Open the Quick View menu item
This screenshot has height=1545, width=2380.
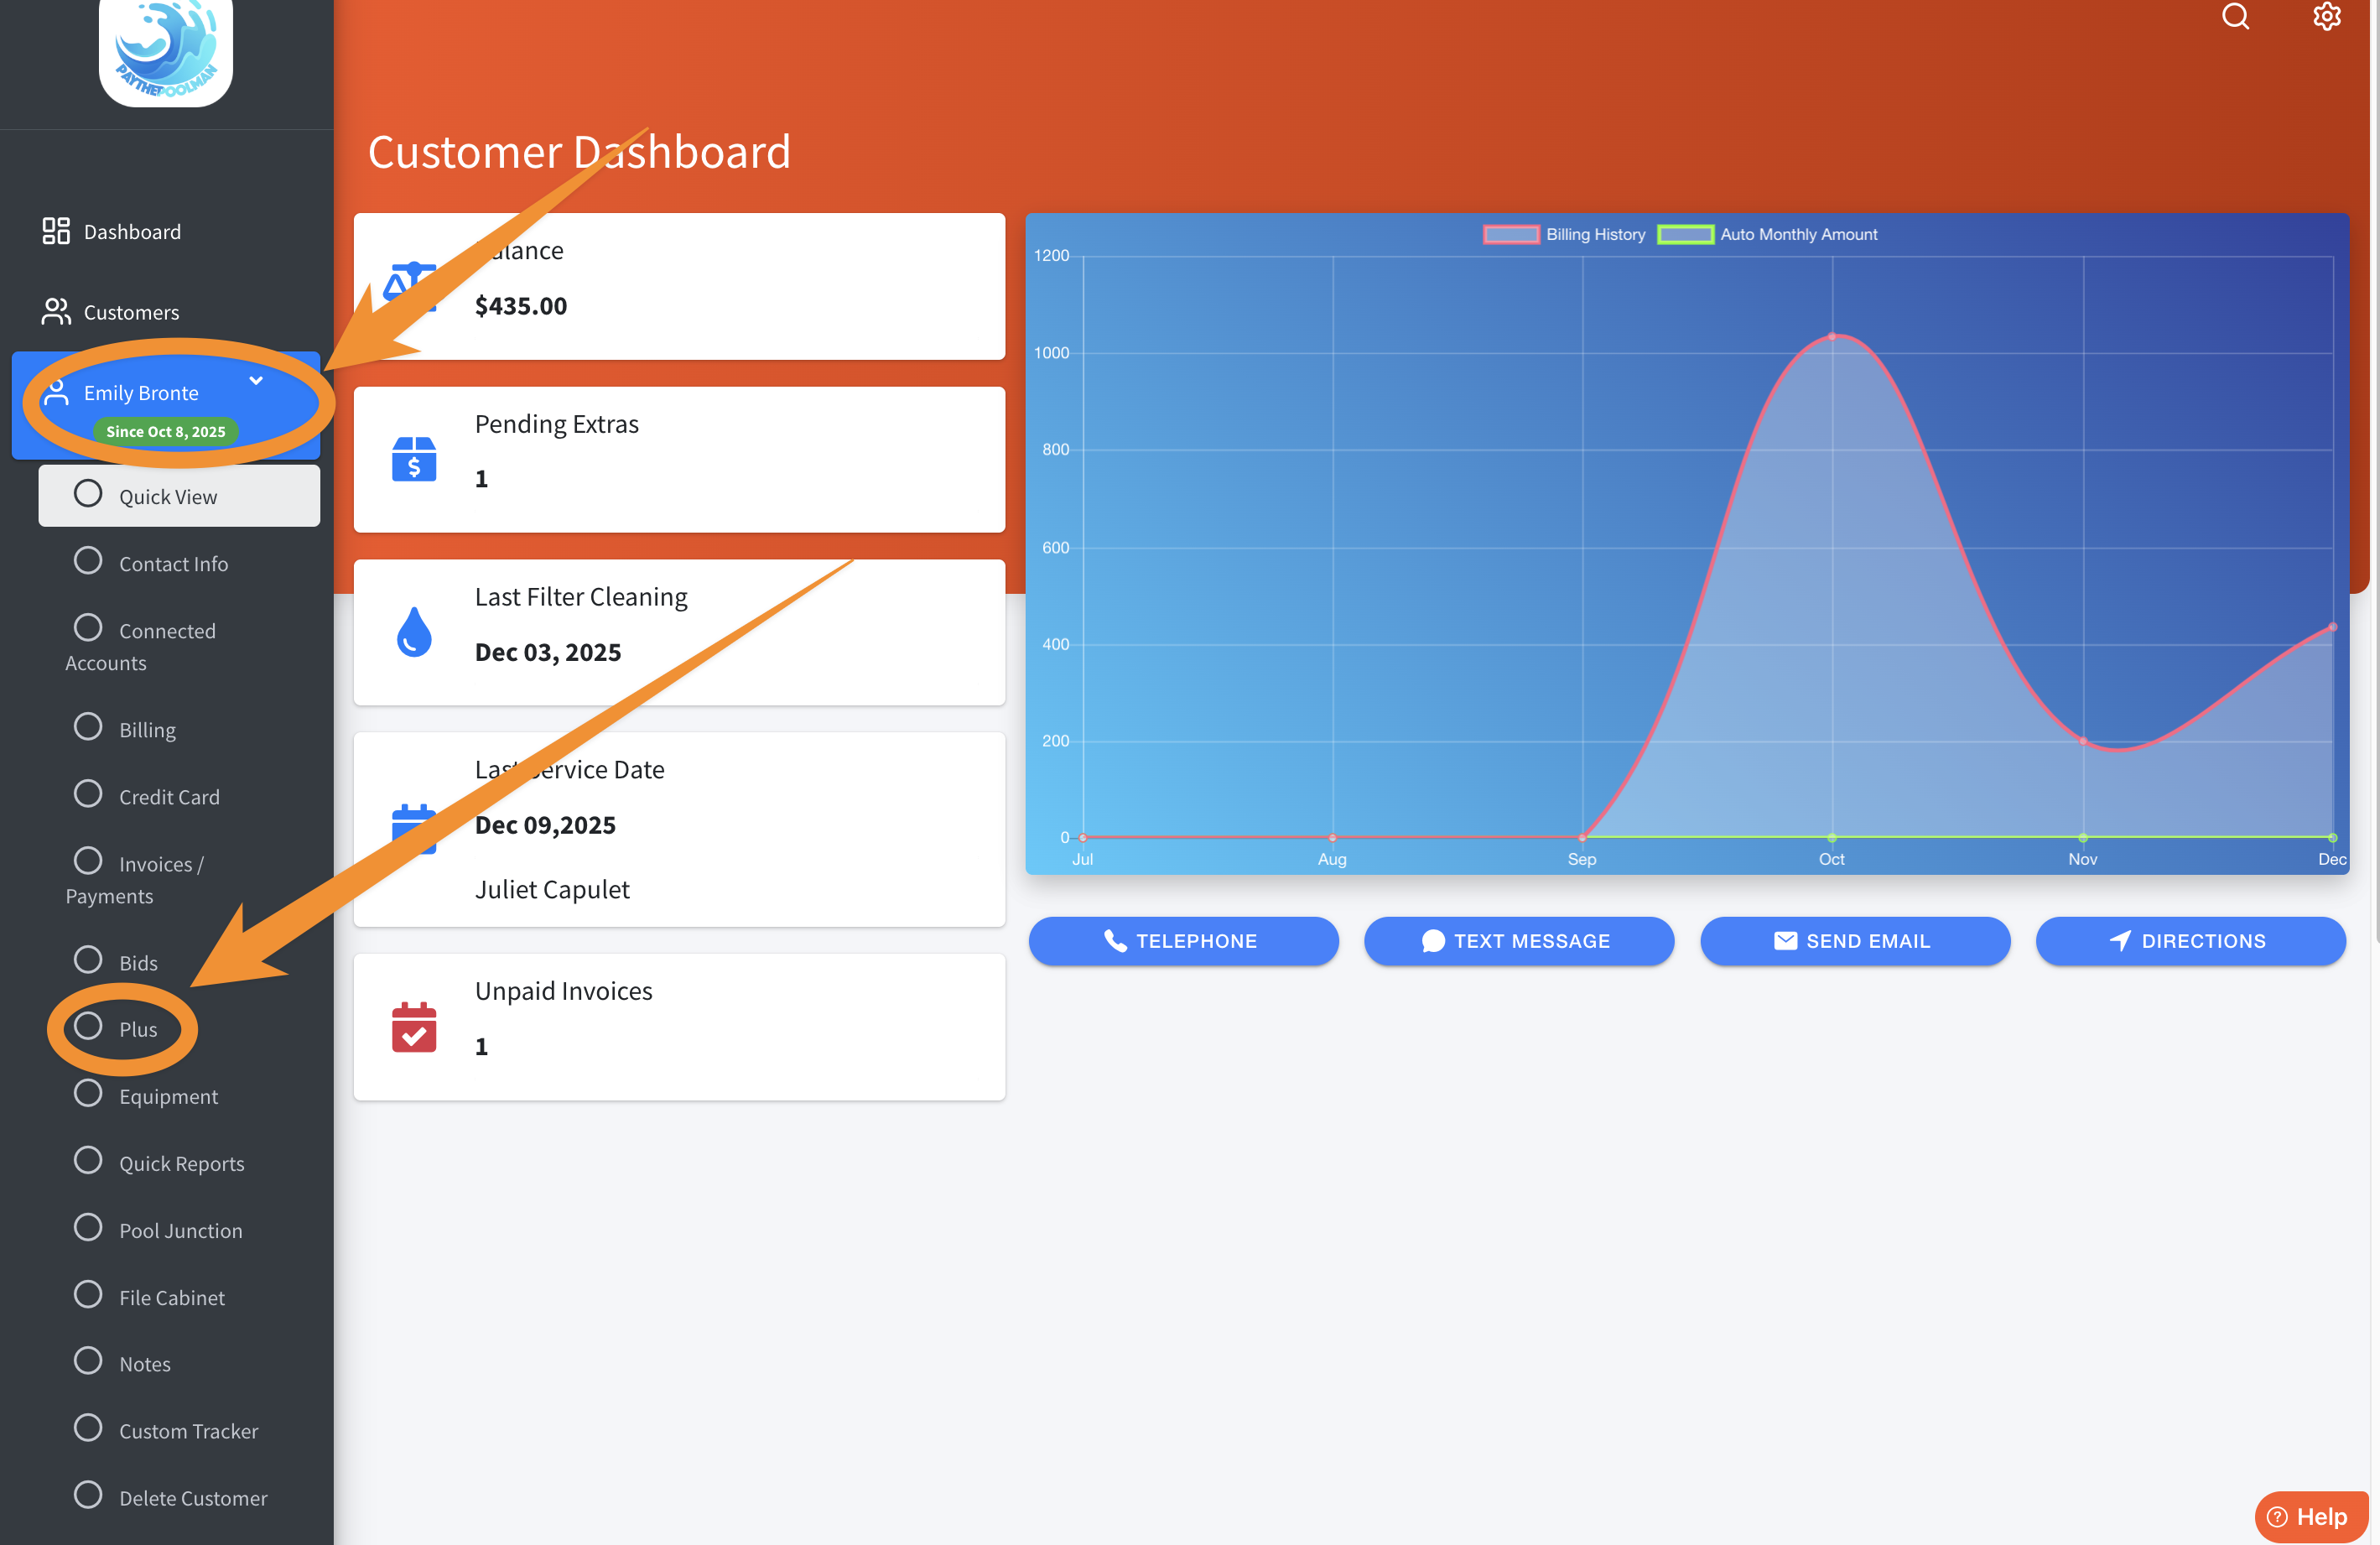point(168,496)
